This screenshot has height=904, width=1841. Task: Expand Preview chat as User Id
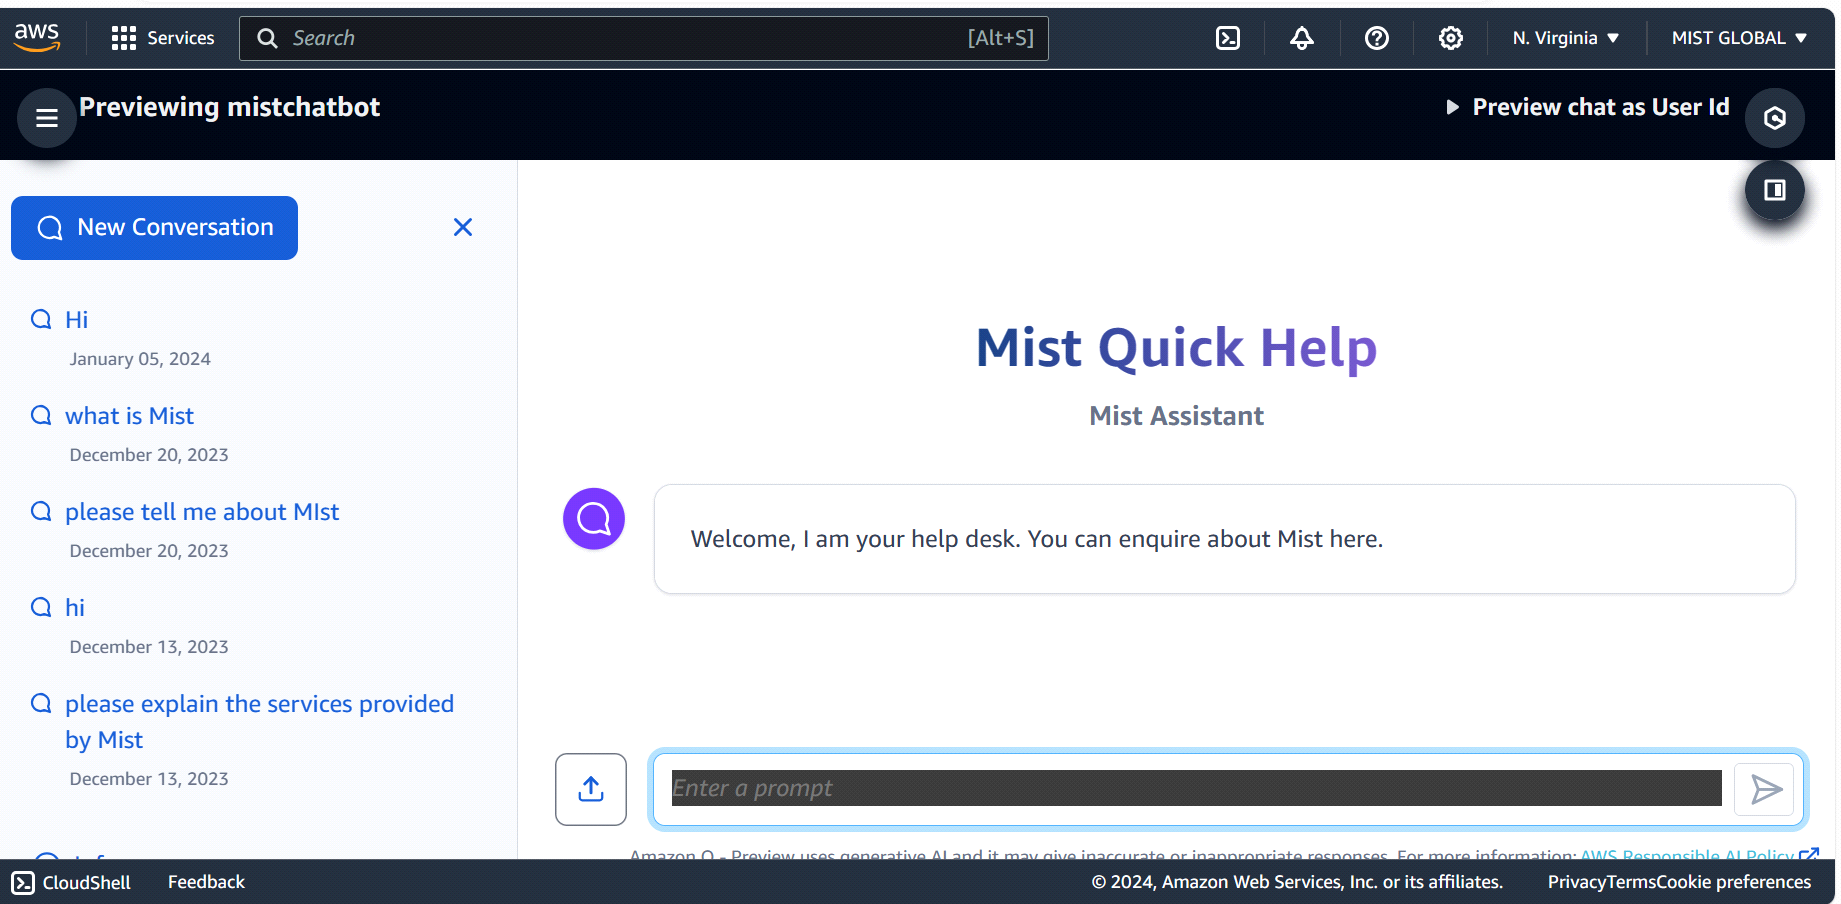[x=1587, y=107]
